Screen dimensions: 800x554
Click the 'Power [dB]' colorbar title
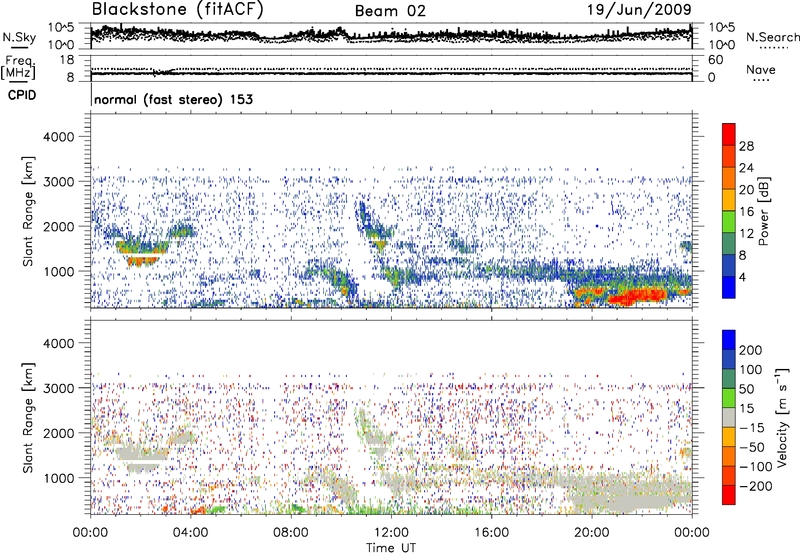tap(764, 211)
